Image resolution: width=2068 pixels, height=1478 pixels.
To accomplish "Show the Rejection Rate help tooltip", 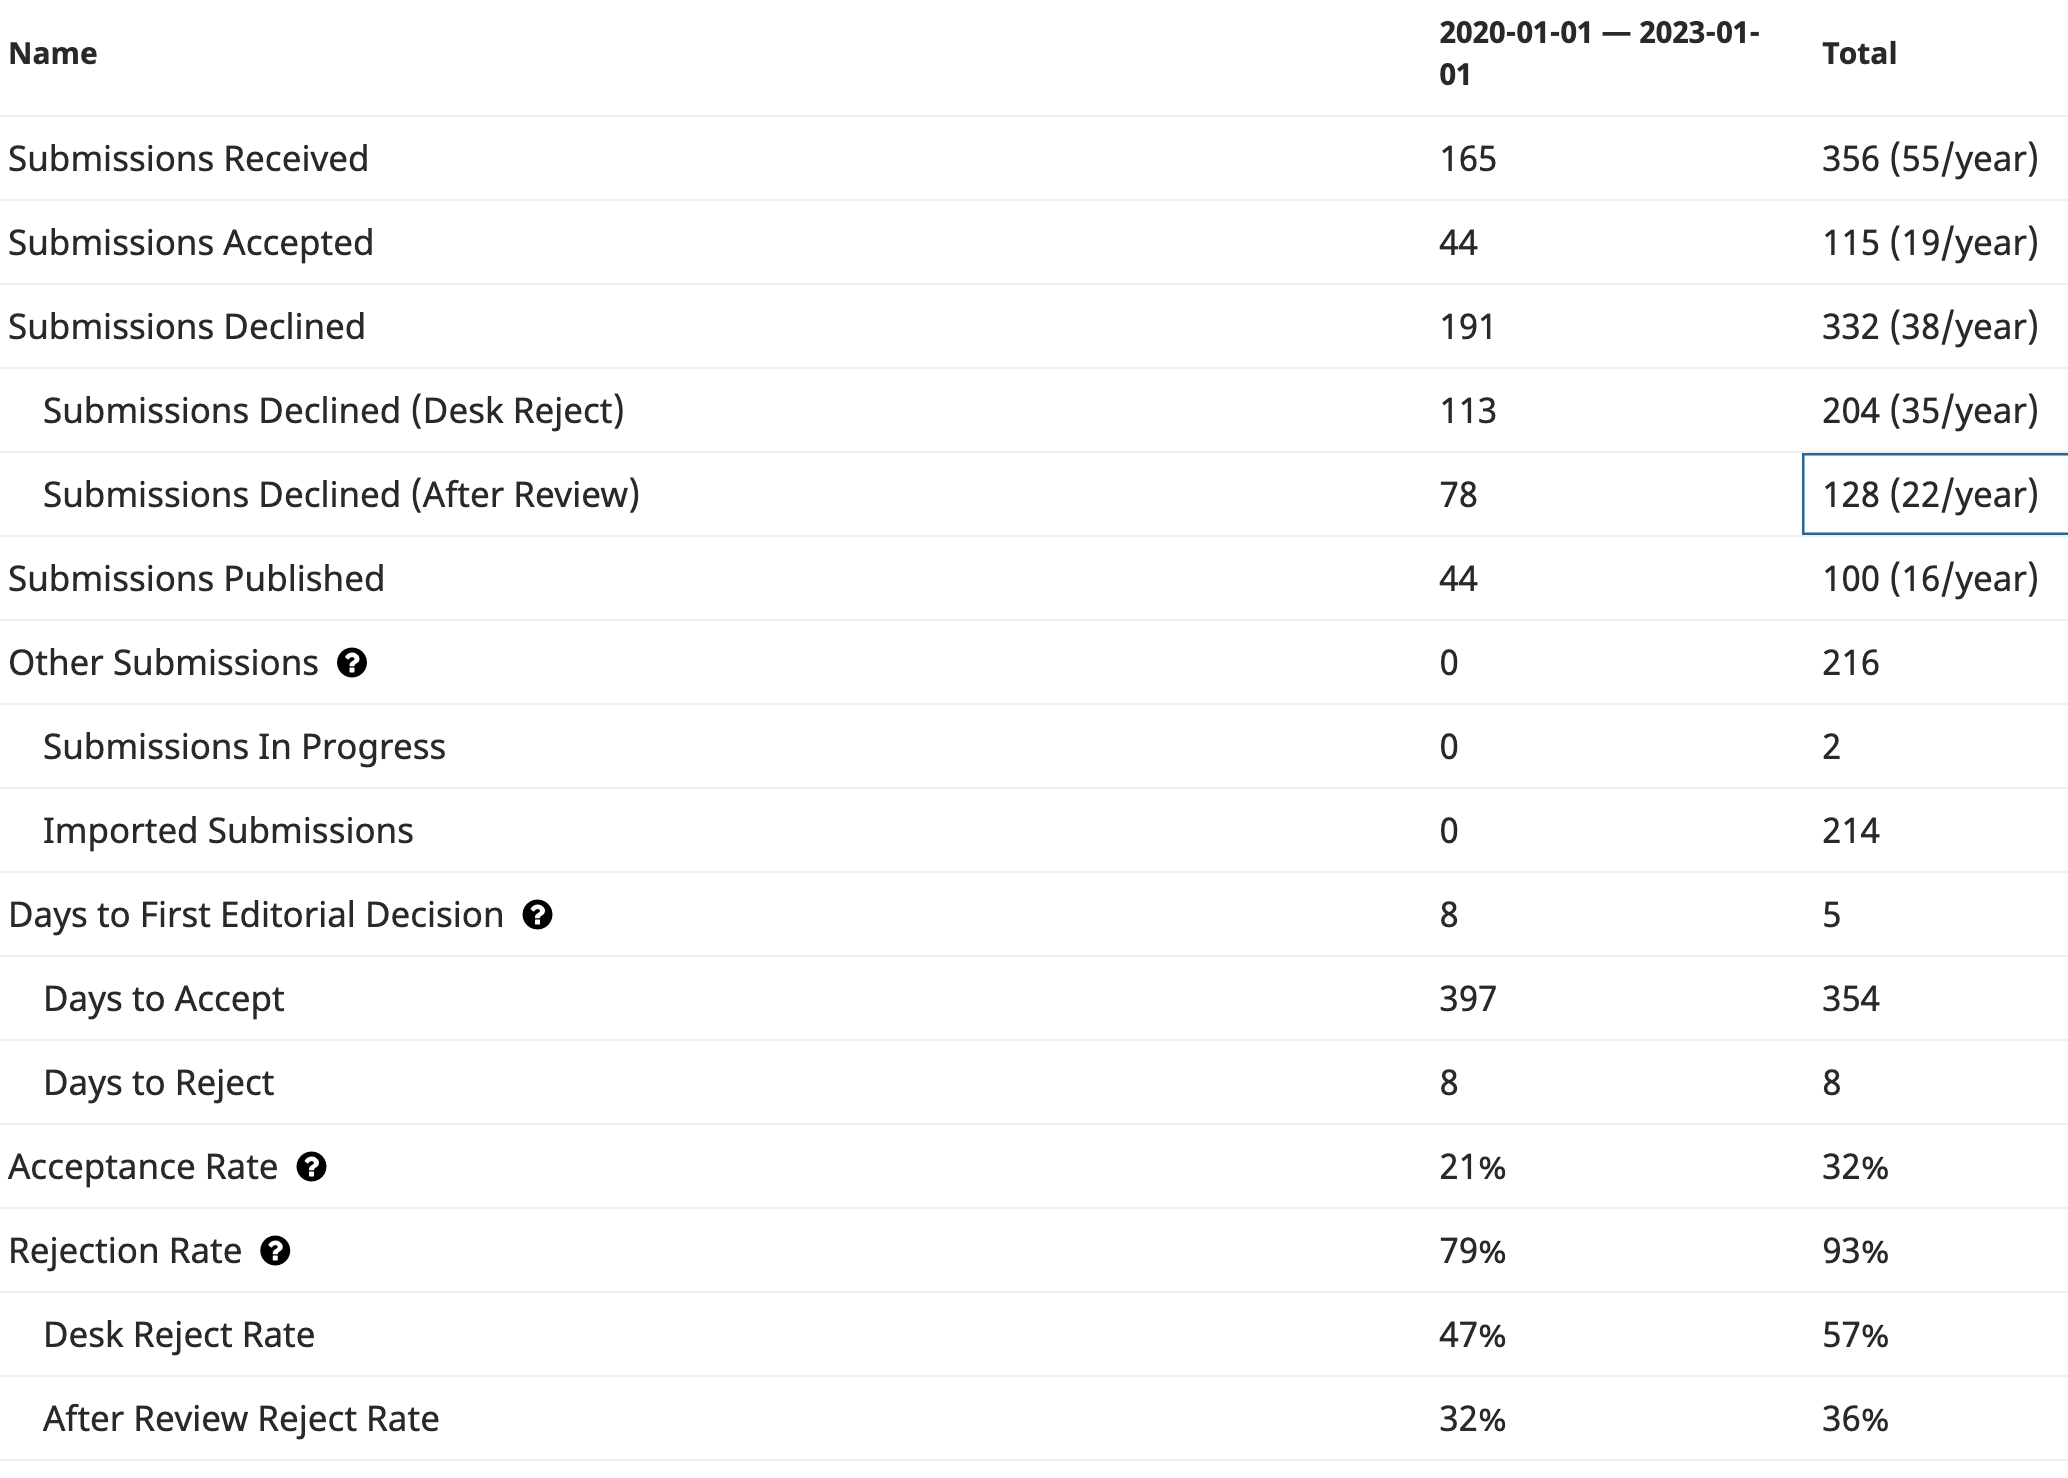I will click(275, 1251).
